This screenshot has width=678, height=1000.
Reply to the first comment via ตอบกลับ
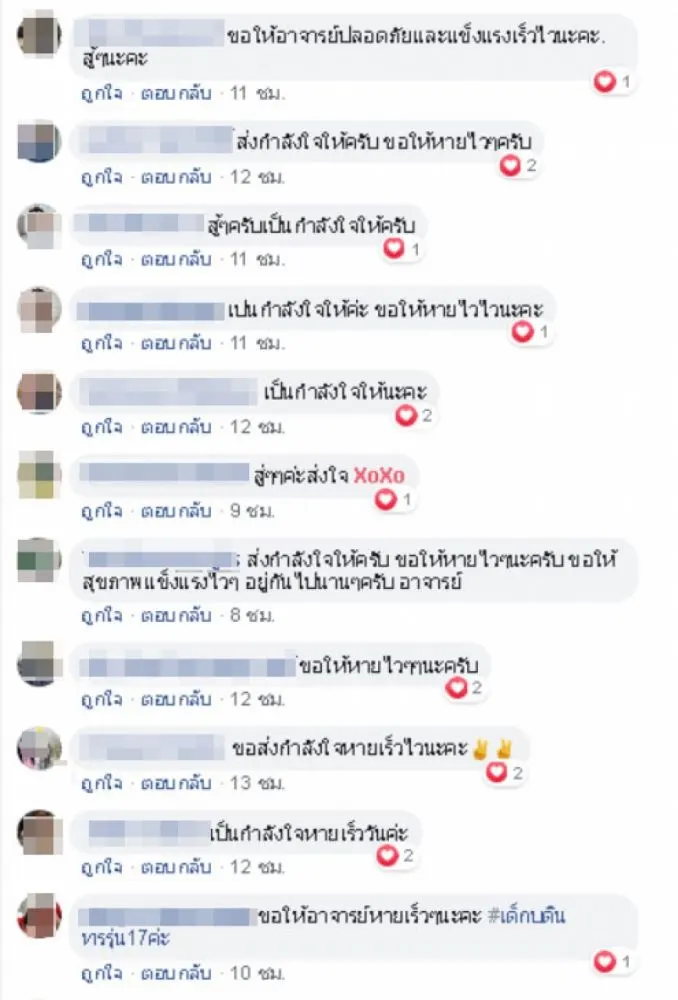tap(175, 93)
